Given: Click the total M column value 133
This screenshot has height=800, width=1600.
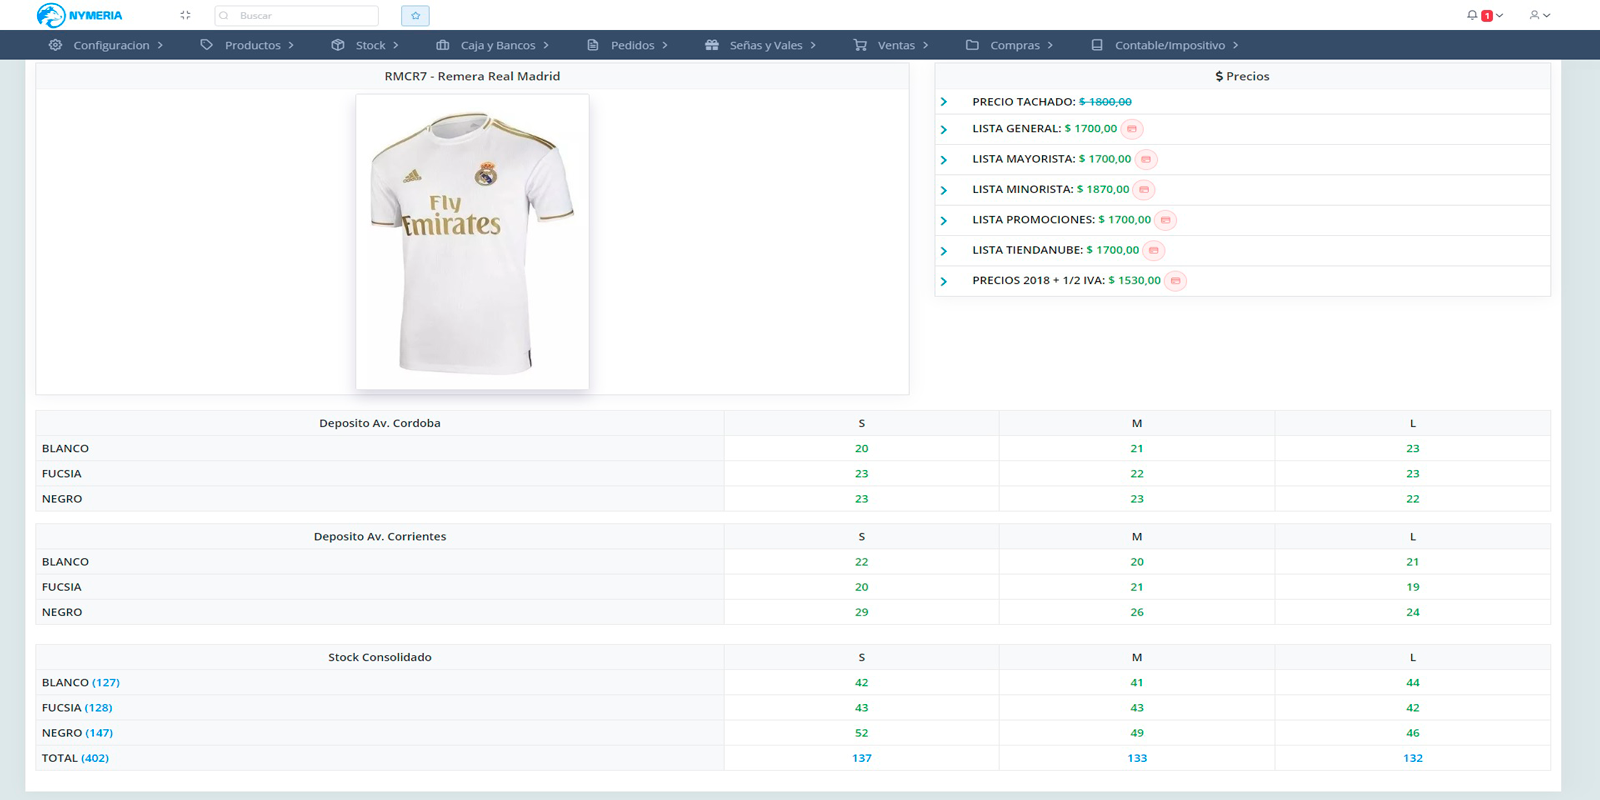Looking at the screenshot, I should pyautogui.click(x=1137, y=758).
